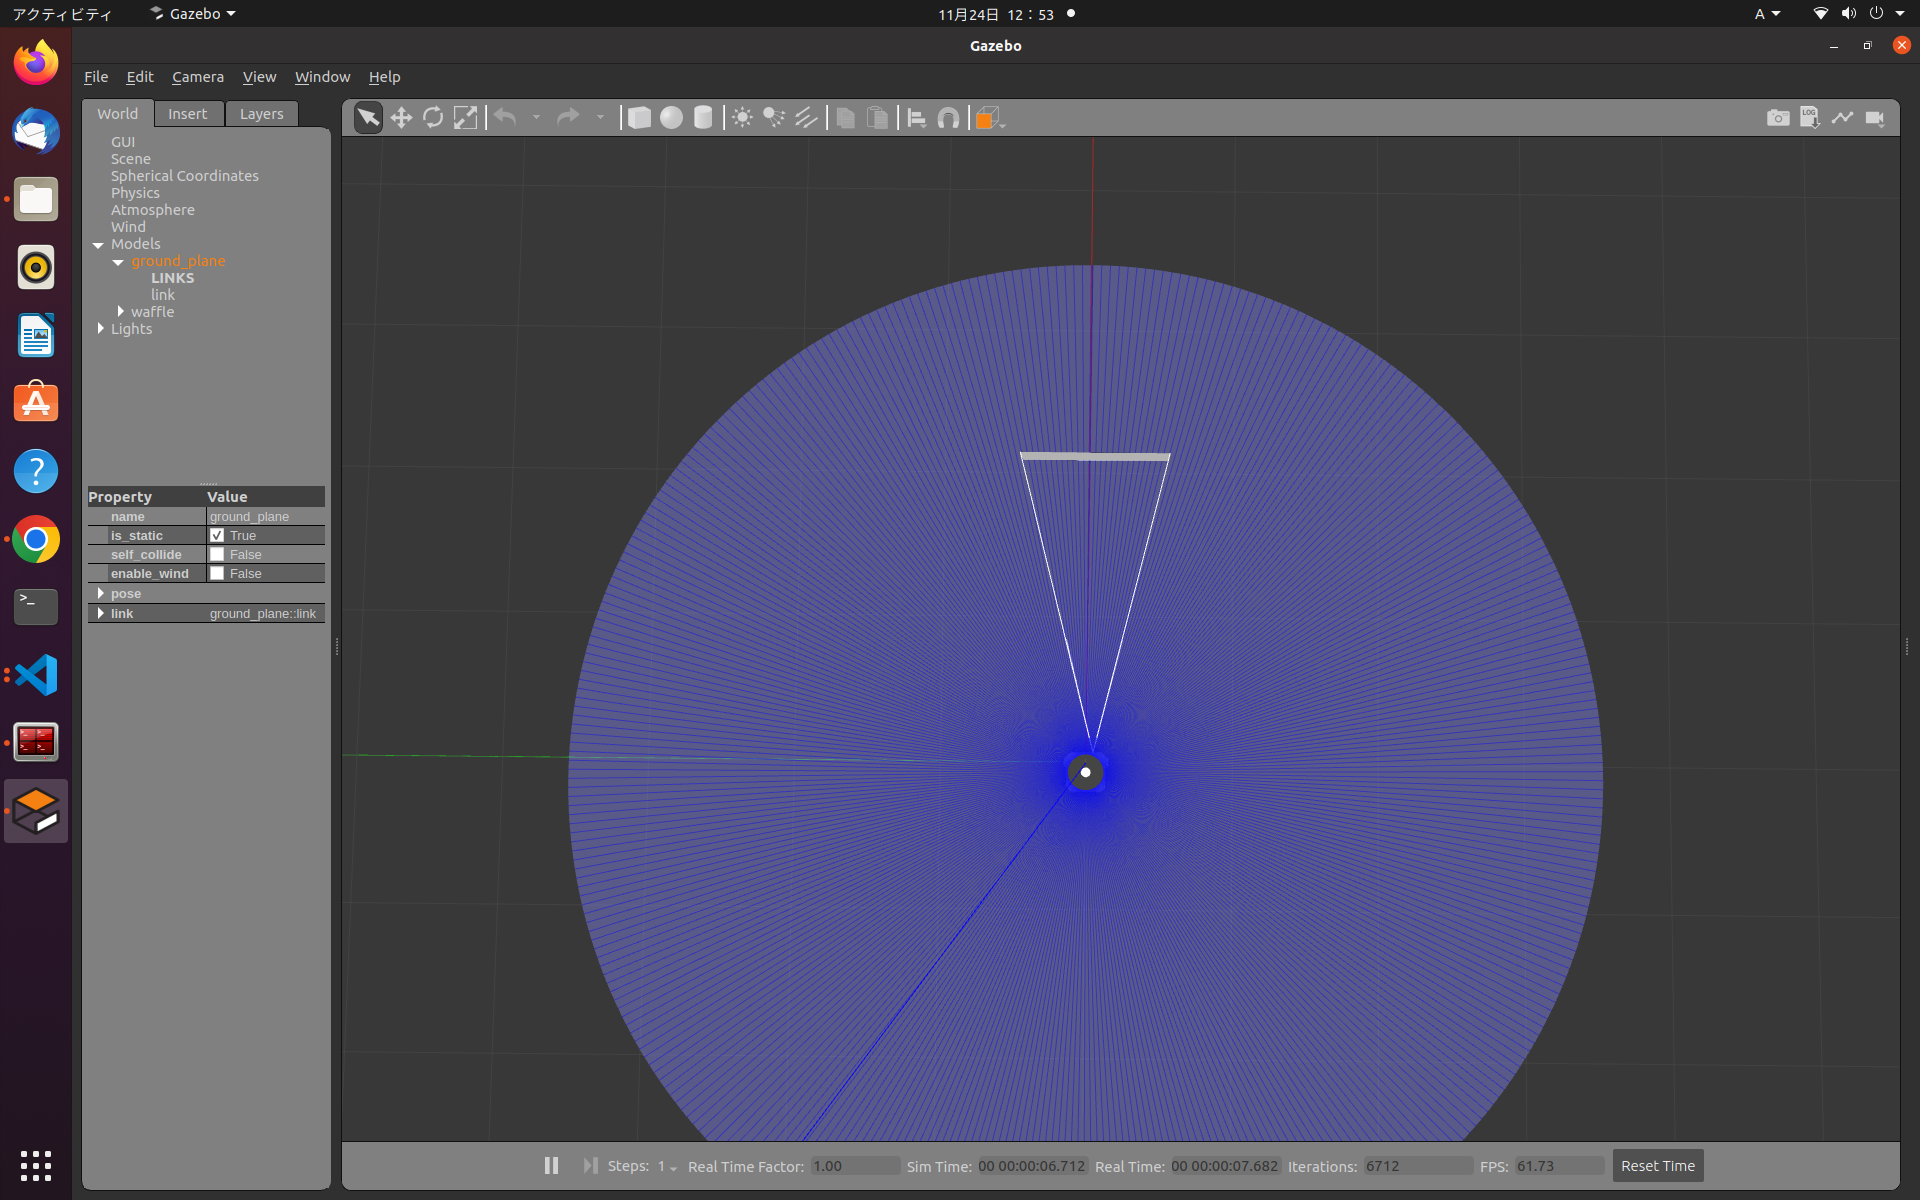The height and width of the screenshot is (1200, 1920).
Task: Expand the waffle model node
Action: click(x=121, y=311)
